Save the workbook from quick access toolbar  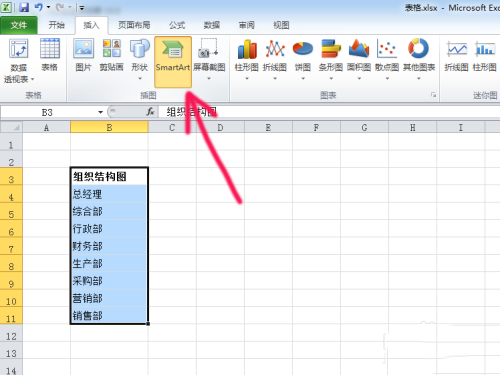pos(24,7)
